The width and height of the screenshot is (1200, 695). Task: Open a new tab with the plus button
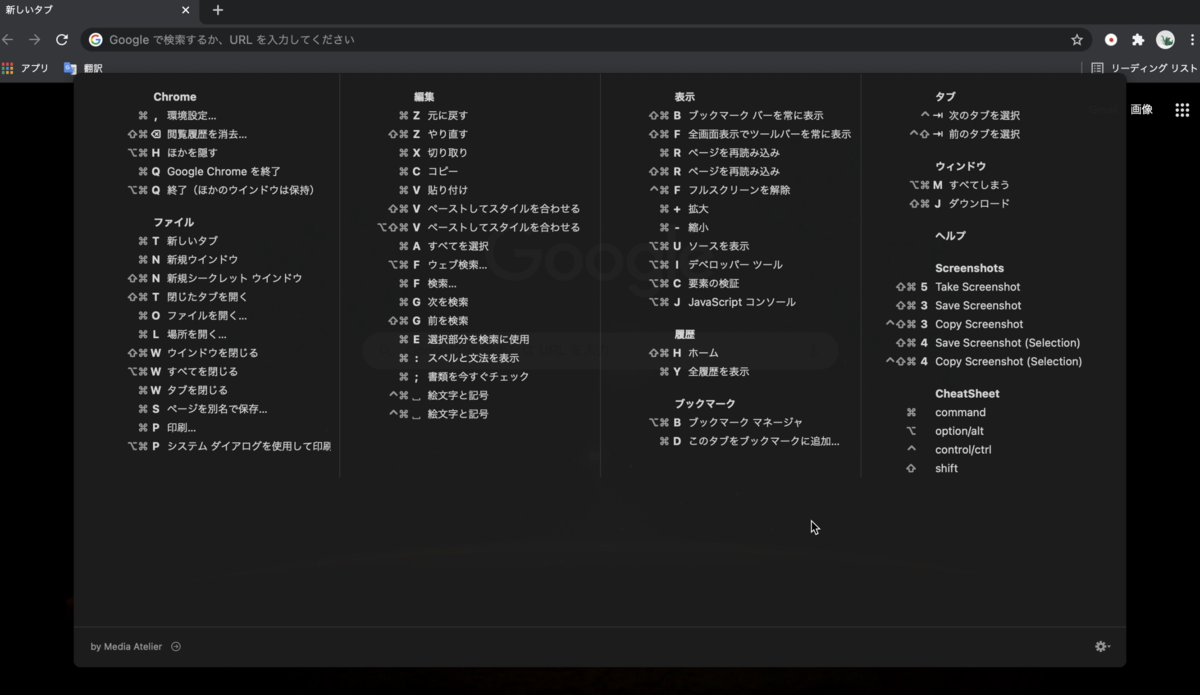pos(218,10)
